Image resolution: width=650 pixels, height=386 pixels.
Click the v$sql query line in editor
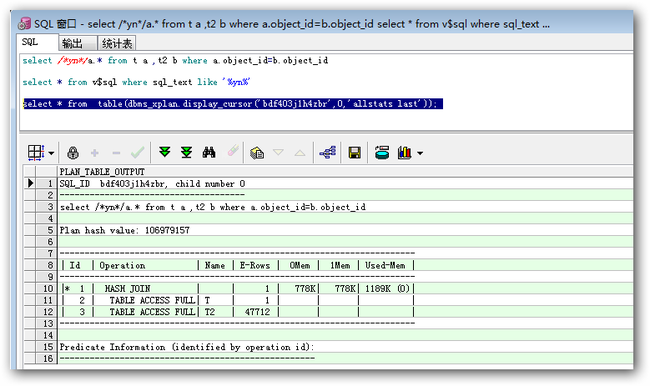[x=136, y=82]
